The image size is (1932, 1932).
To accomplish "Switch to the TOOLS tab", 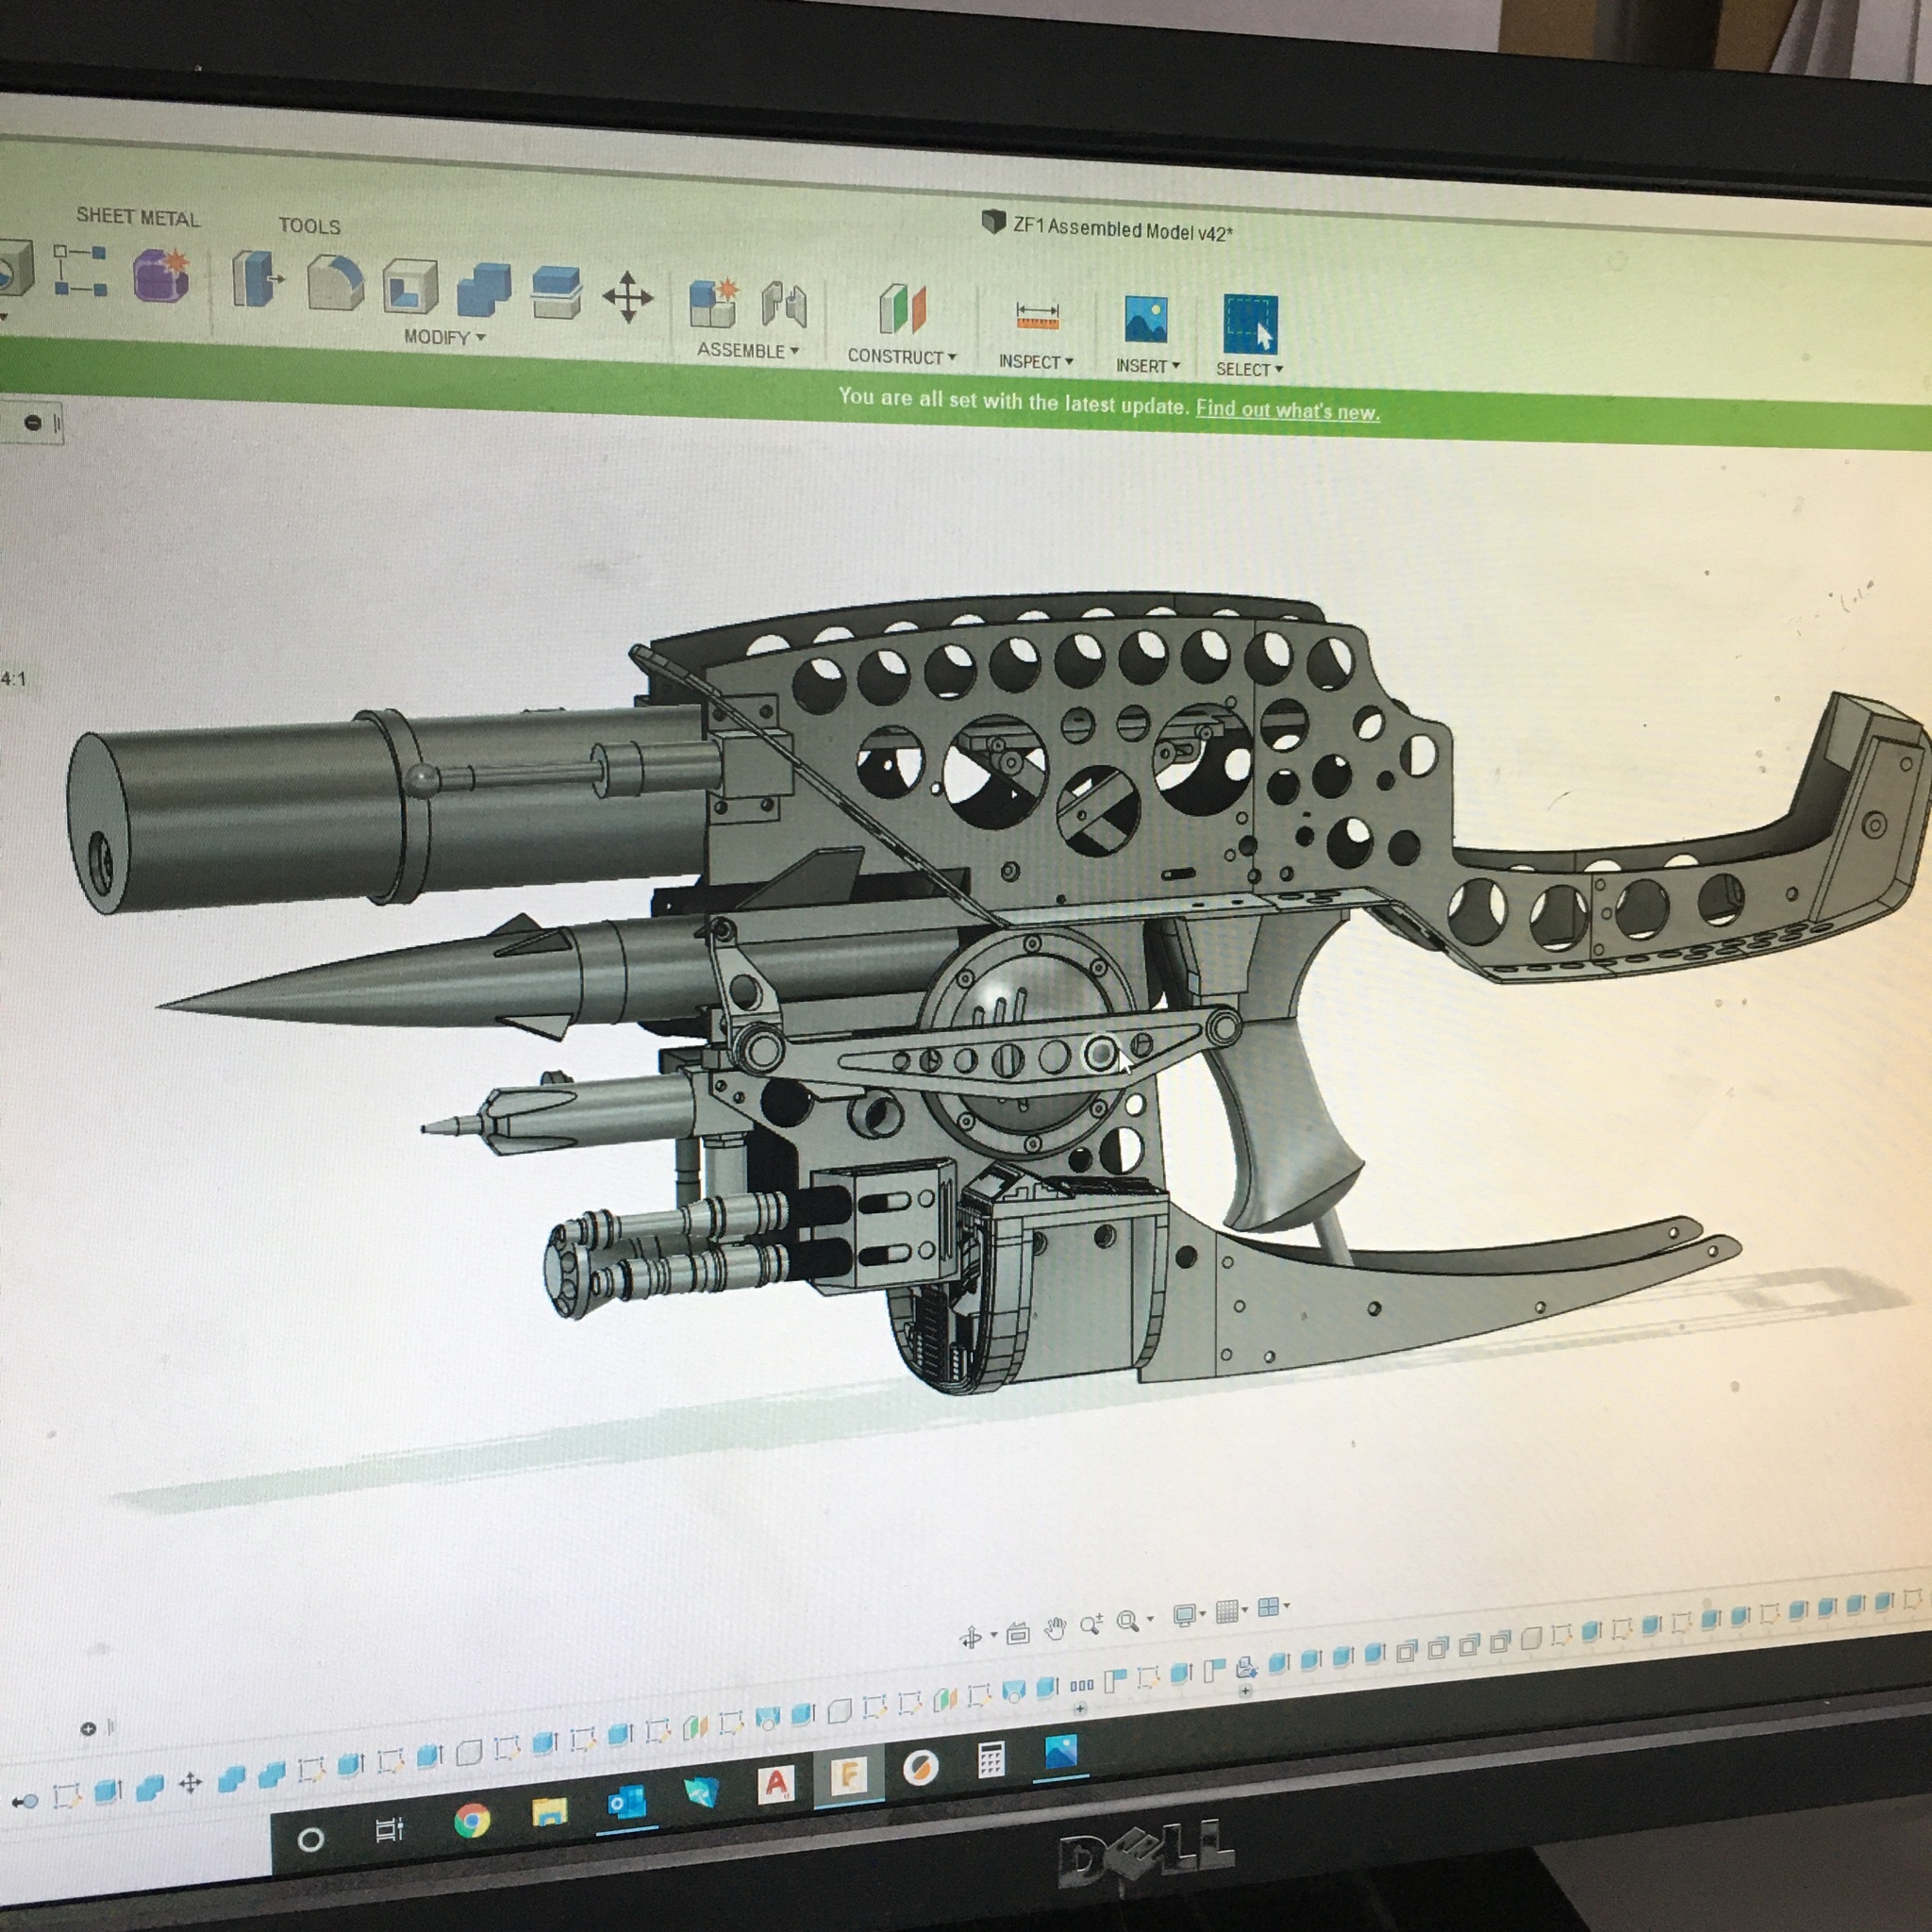I will pos(309,226).
